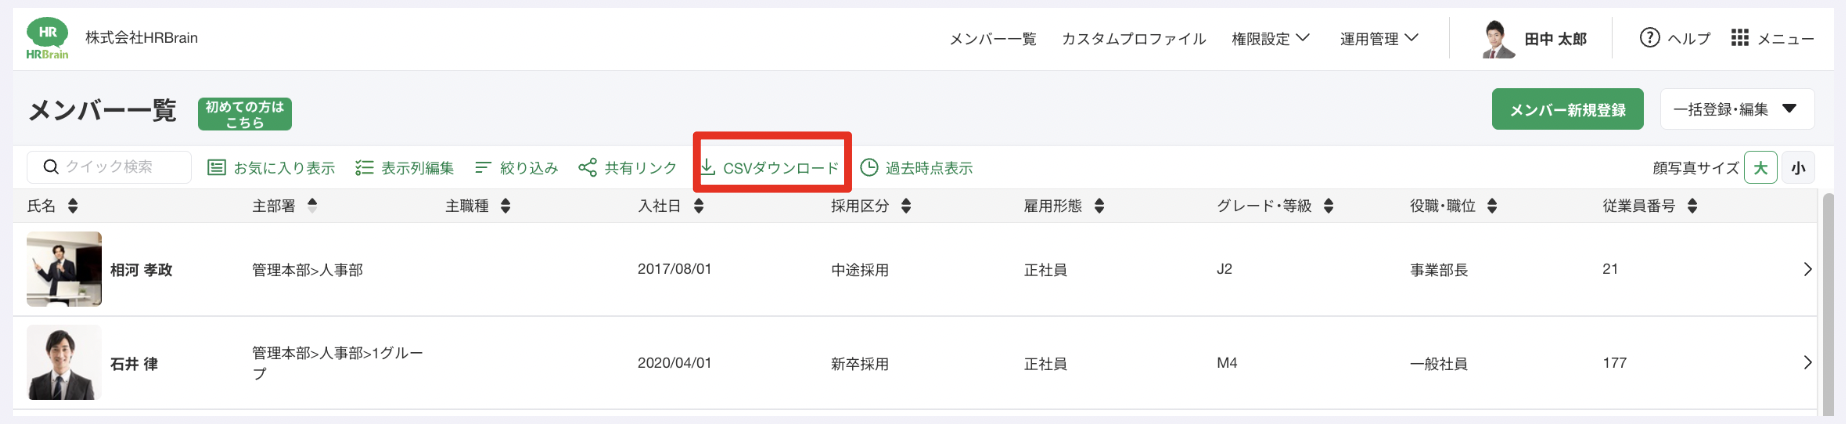Image resolution: width=1846 pixels, height=424 pixels.
Task: Open the help question mark icon
Action: coord(1649,38)
